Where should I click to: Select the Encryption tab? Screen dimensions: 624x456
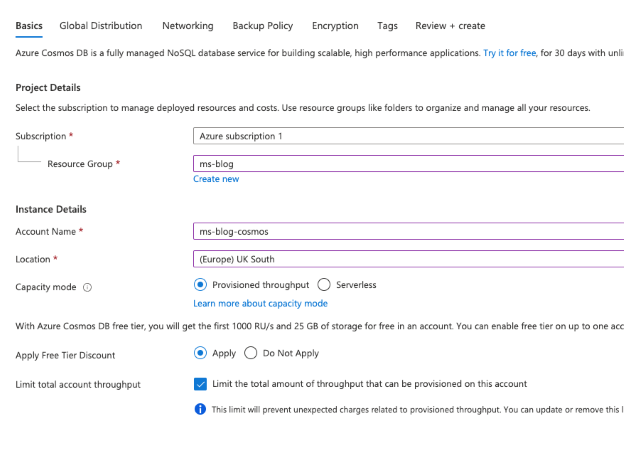click(x=335, y=26)
